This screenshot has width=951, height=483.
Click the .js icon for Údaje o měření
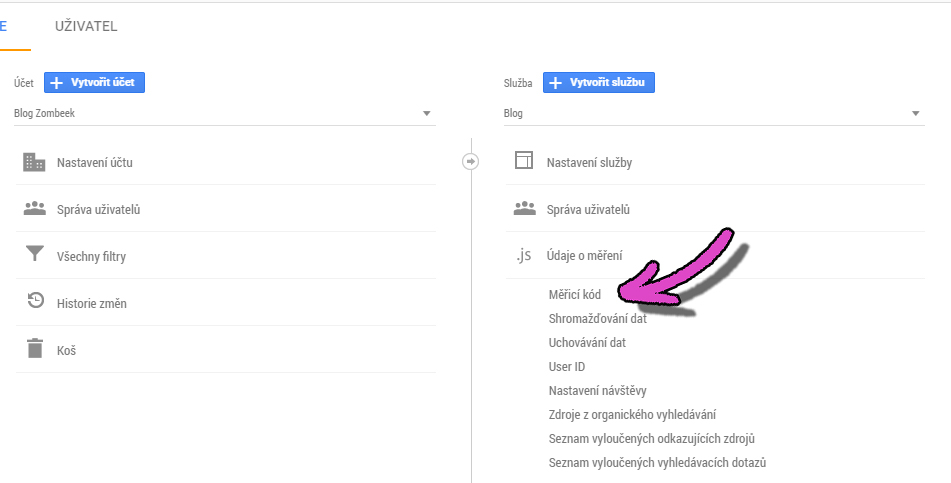[x=523, y=255]
